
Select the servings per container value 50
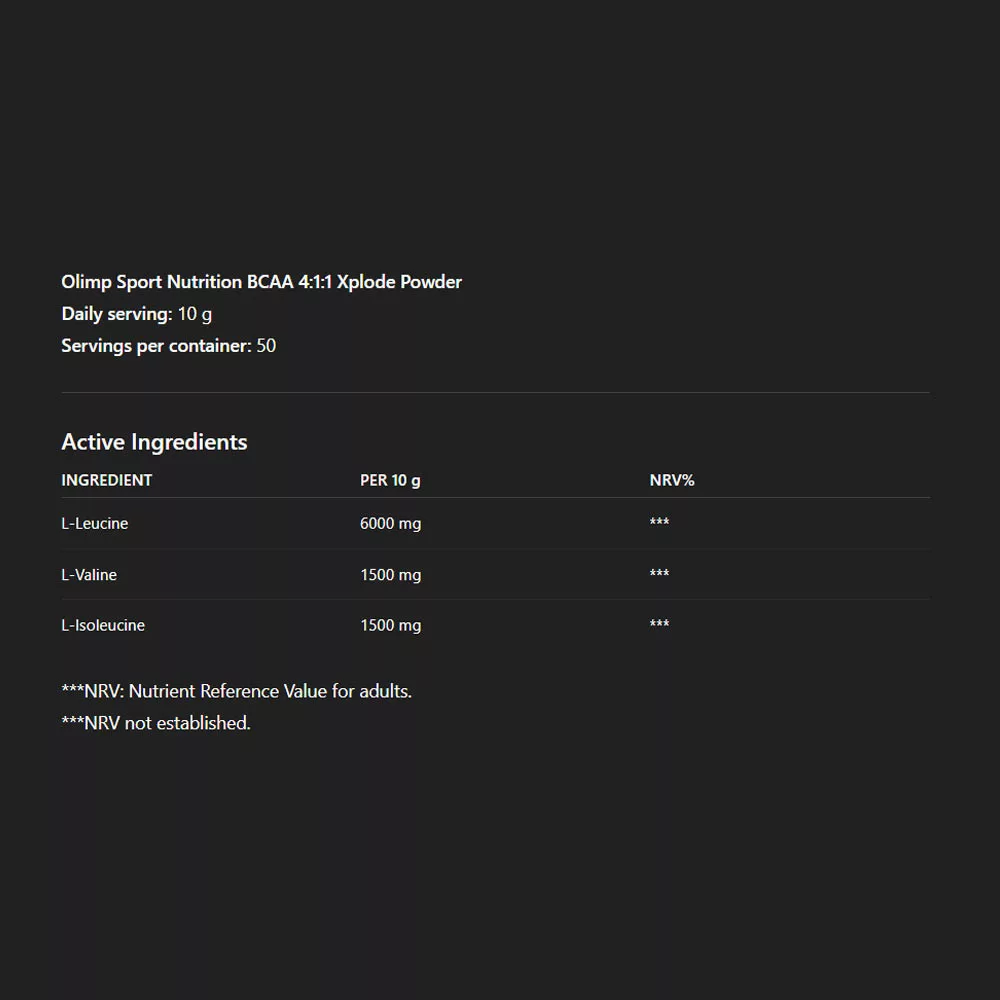266,346
